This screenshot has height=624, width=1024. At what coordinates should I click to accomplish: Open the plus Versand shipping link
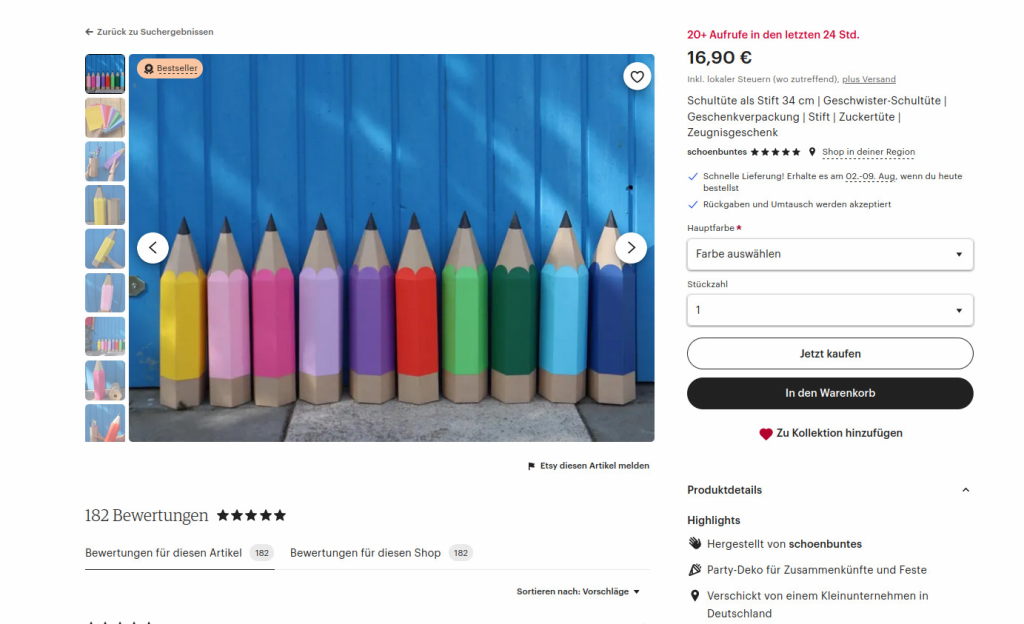[x=869, y=79]
